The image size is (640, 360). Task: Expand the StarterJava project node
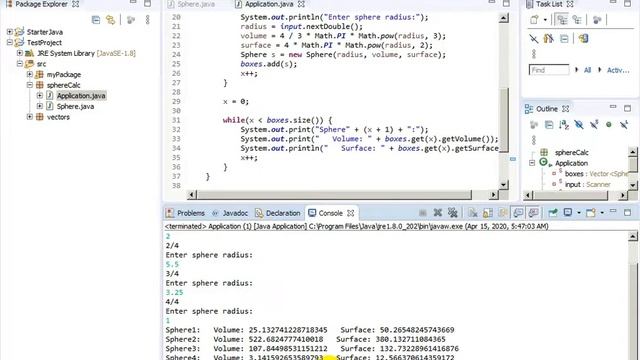click(10, 31)
